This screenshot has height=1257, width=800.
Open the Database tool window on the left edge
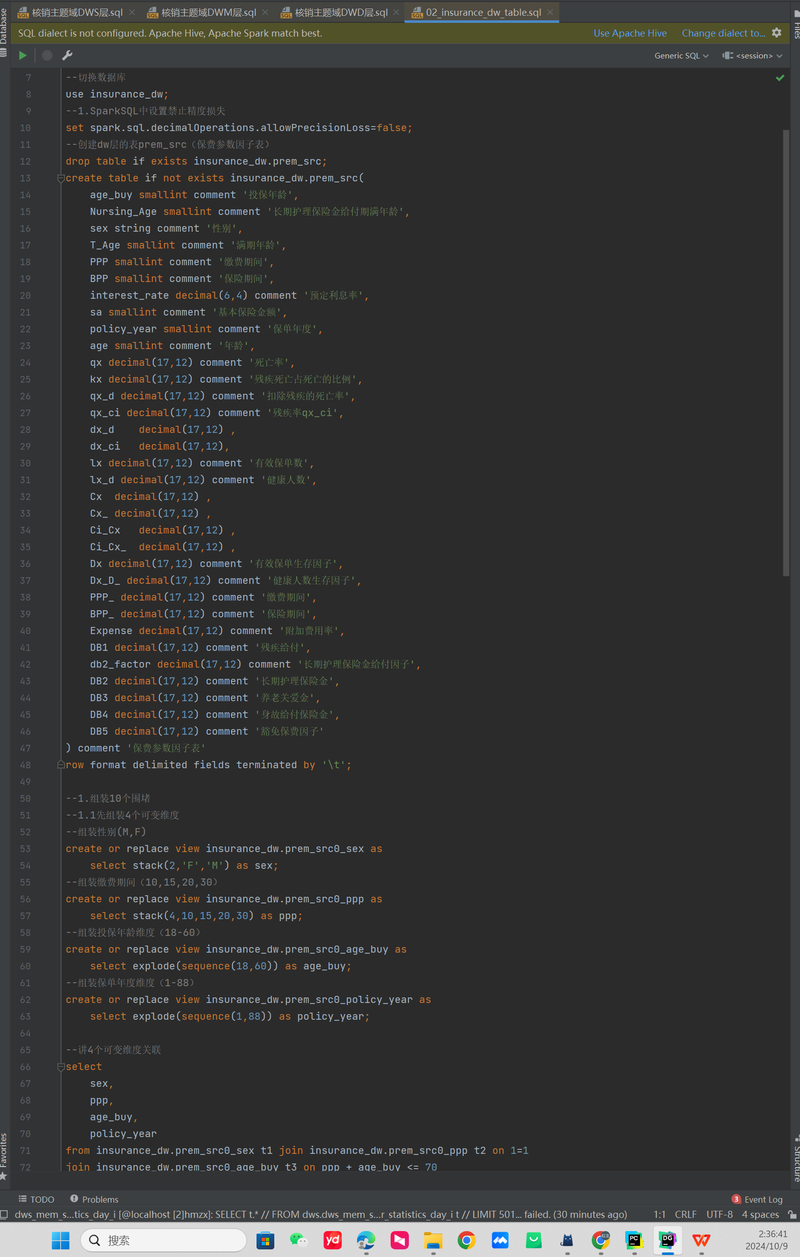pos(4,33)
